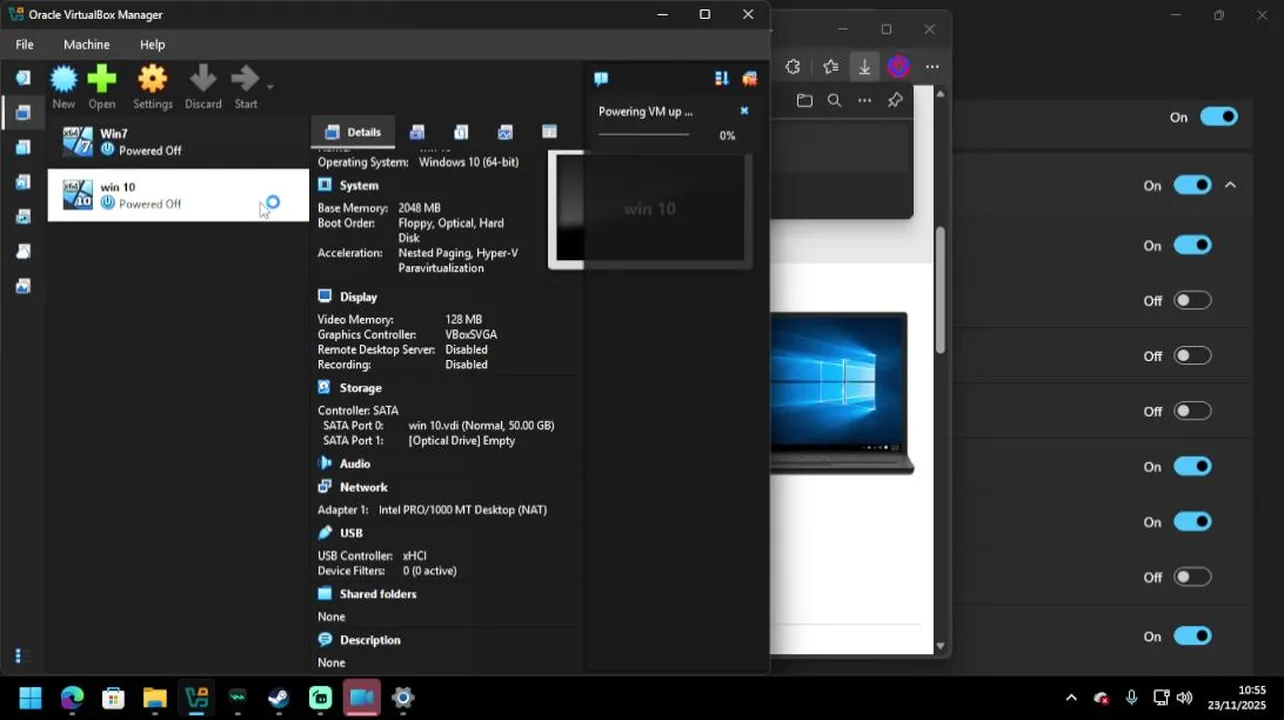Screen dimensions: 1284x720
Task: Click the USB section icon
Action: click(x=325, y=533)
